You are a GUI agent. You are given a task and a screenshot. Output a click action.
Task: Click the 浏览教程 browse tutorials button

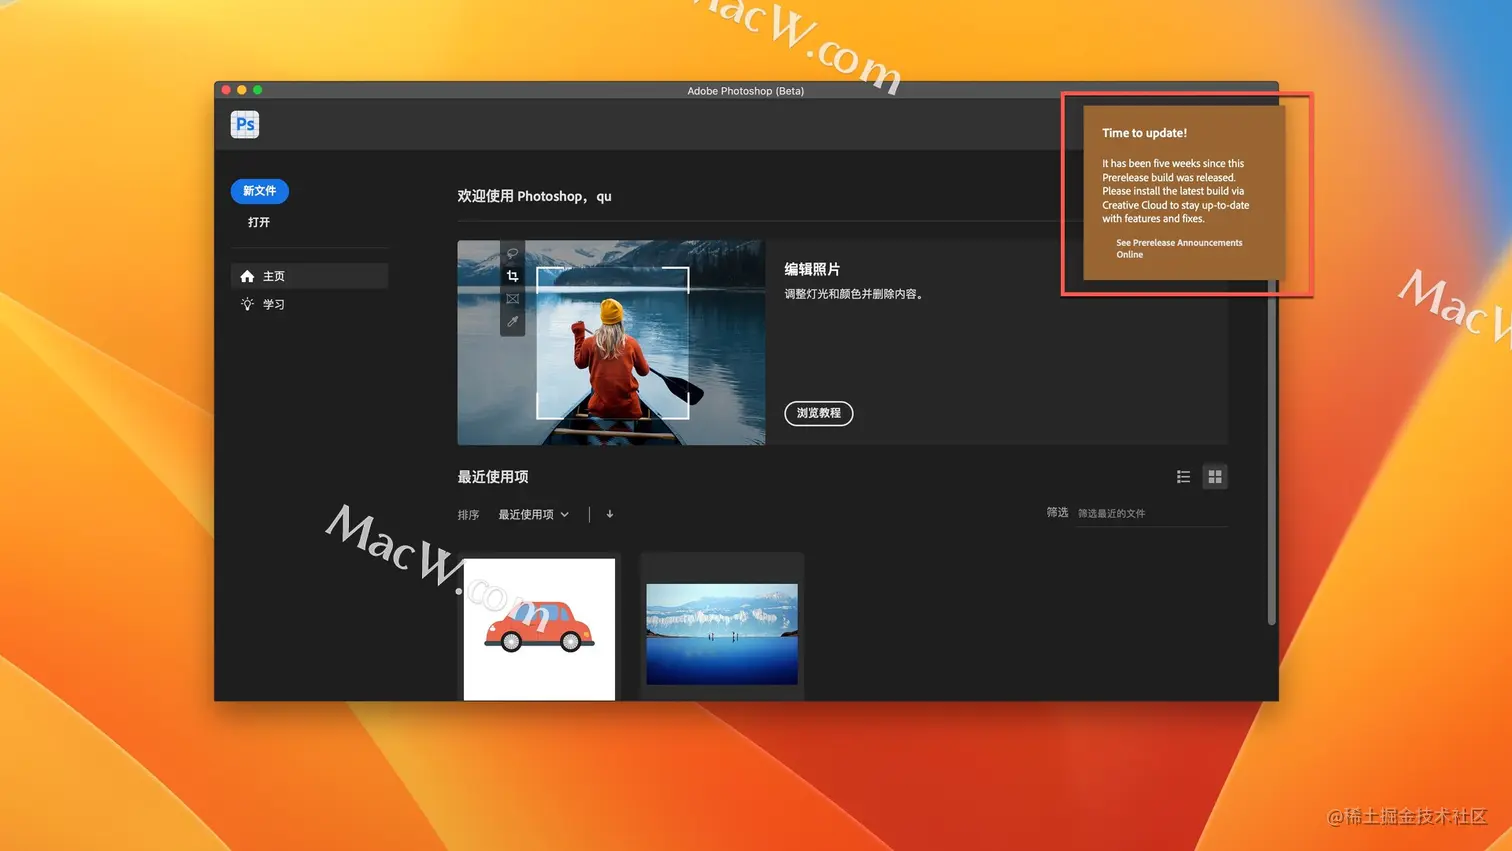point(819,413)
